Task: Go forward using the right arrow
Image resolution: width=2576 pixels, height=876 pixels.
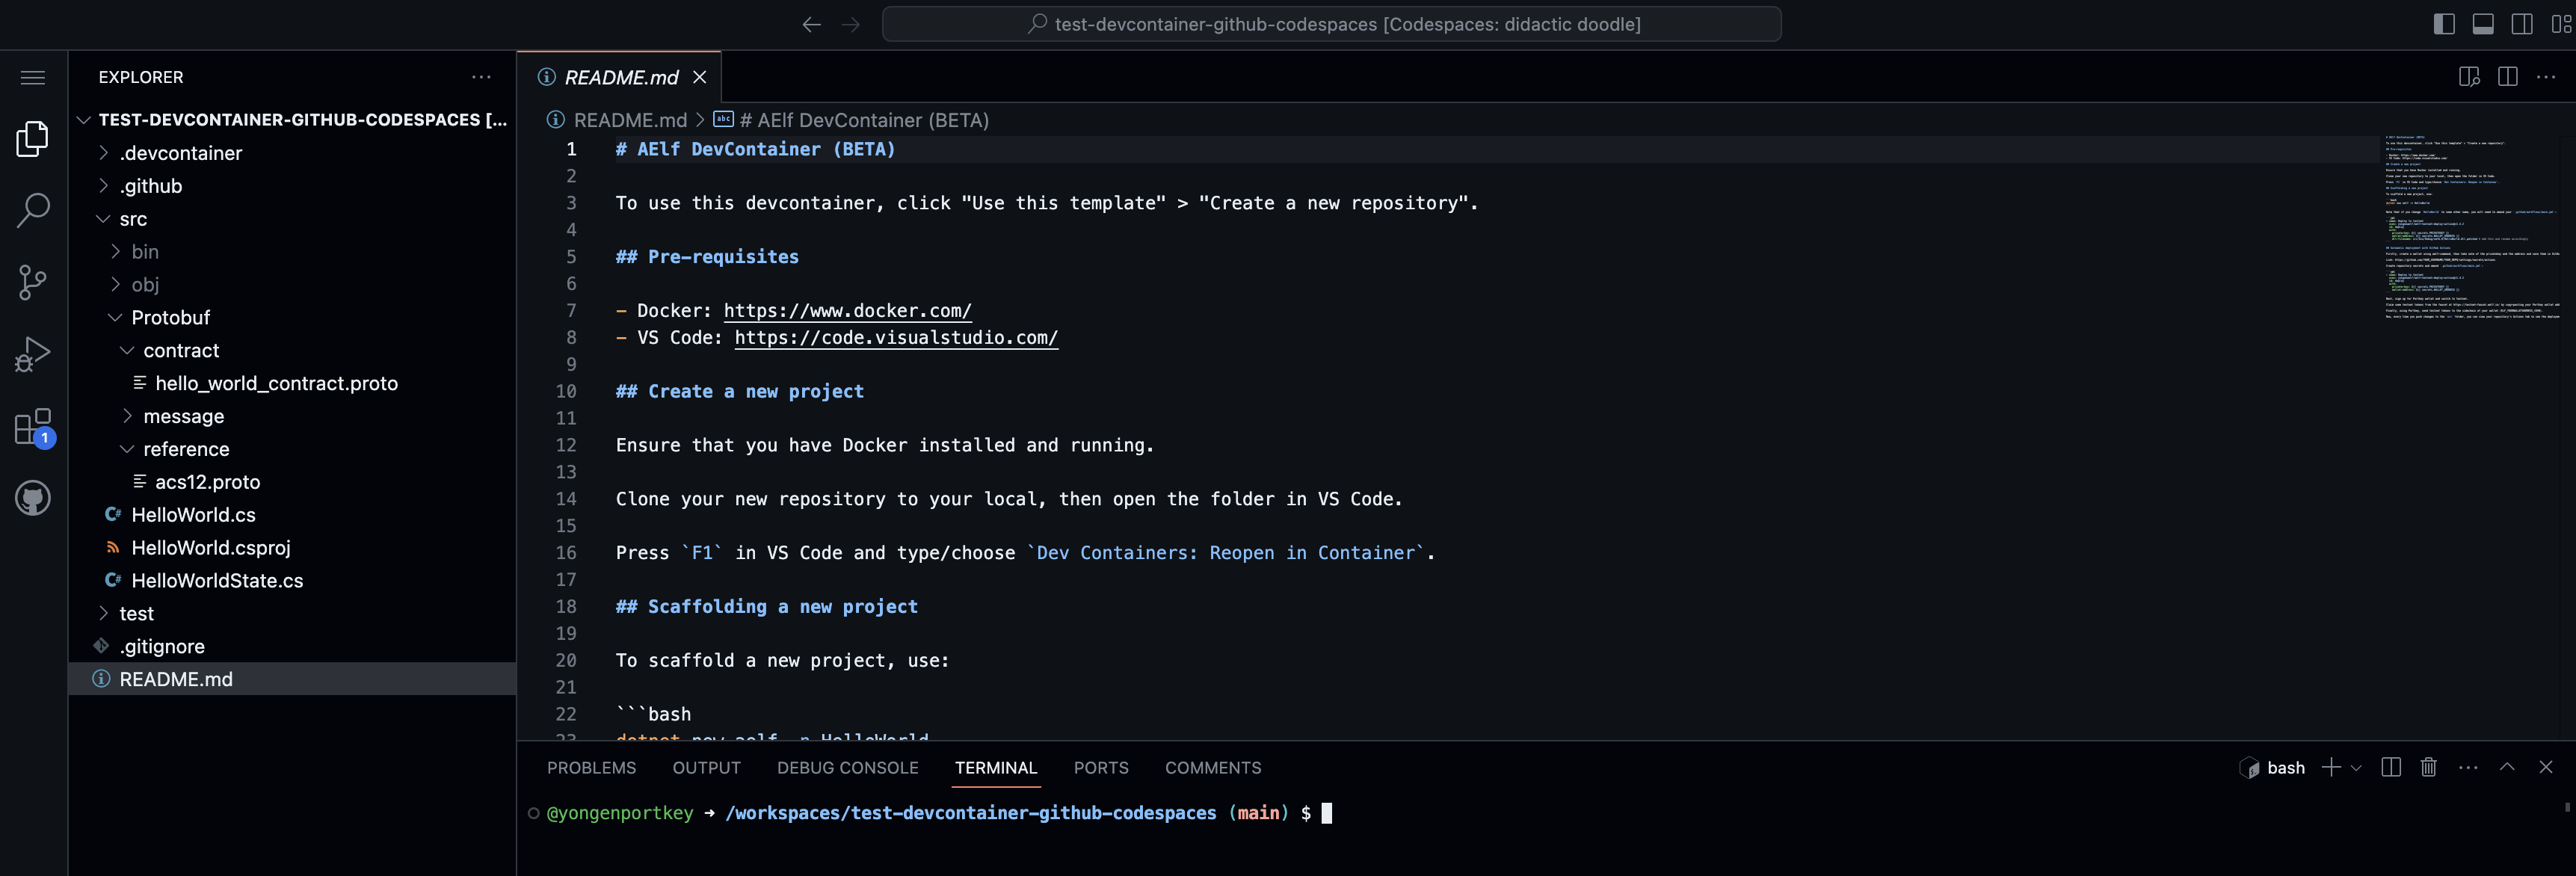Action: coord(851,24)
